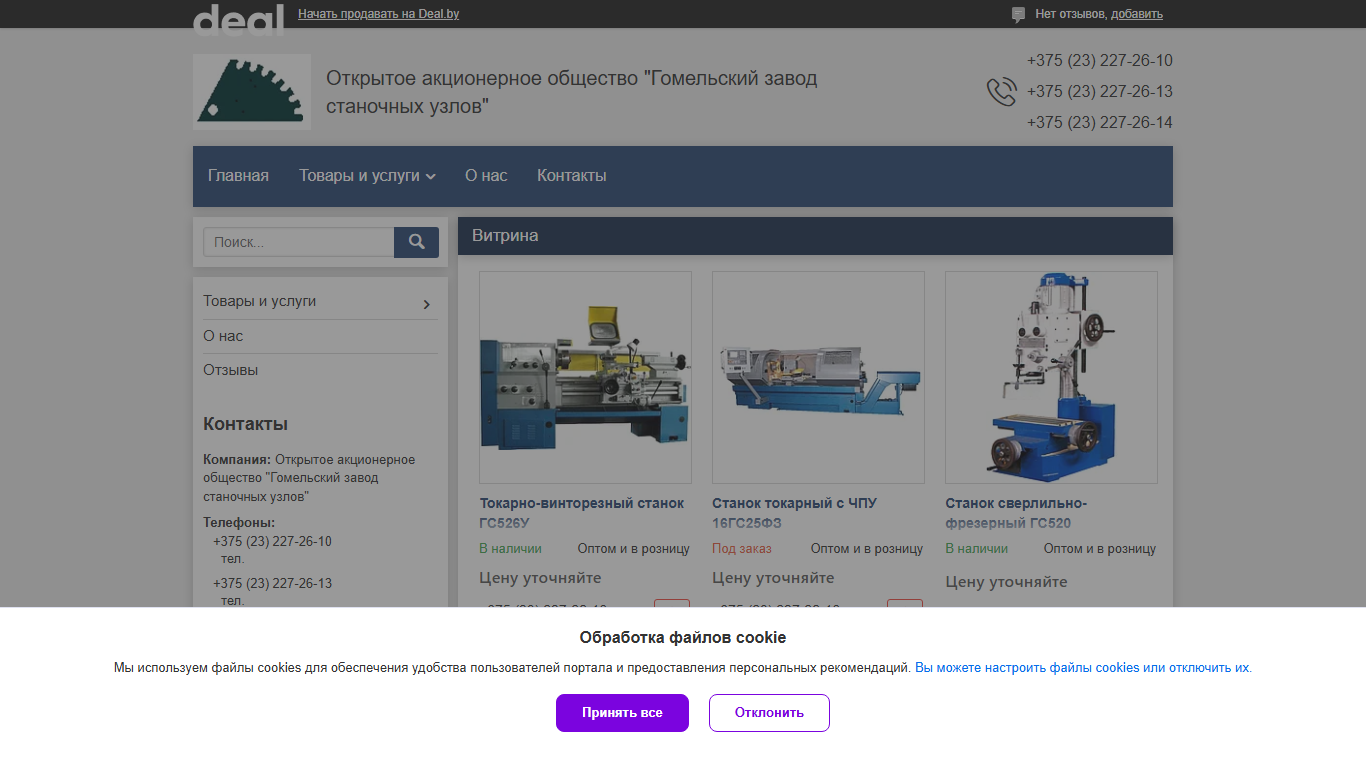Image resolution: width=1366 pixels, height=768 pixels.
Task: Accept all cookies with 'Принять все'
Action: click(622, 713)
